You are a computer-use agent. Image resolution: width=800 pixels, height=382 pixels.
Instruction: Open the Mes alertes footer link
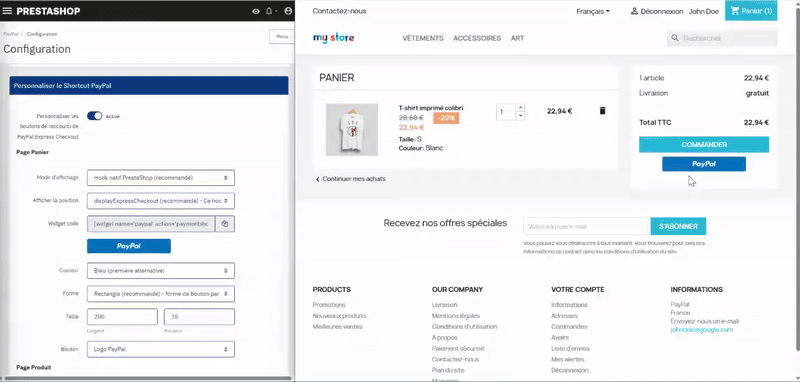tap(567, 360)
